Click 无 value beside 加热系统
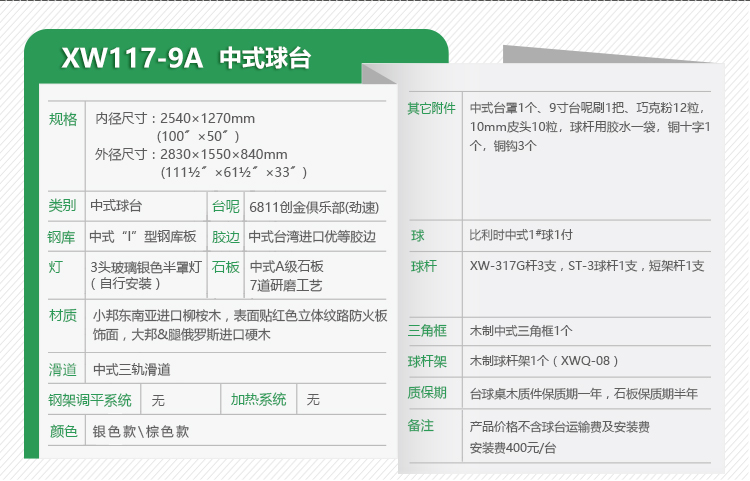 [313, 399]
